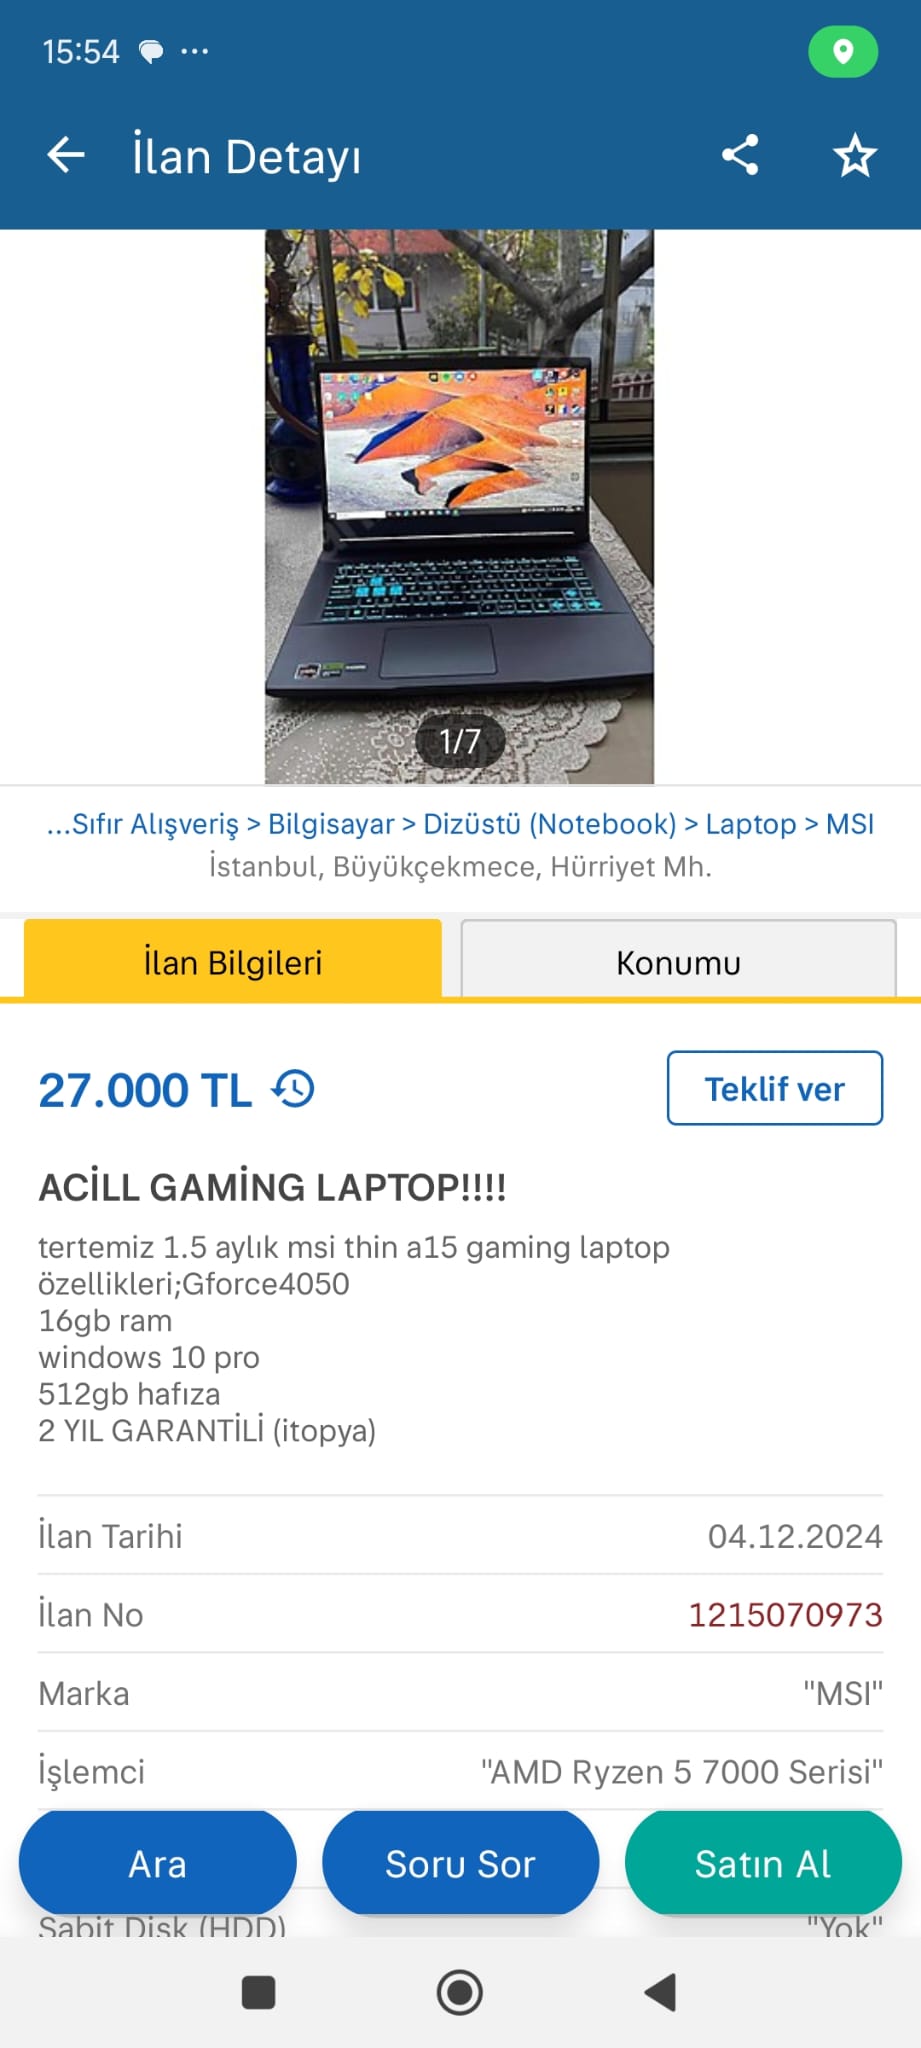The height and width of the screenshot is (2048, 921).
Task: Open the chat notification icon in status bar
Action: click(x=151, y=51)
